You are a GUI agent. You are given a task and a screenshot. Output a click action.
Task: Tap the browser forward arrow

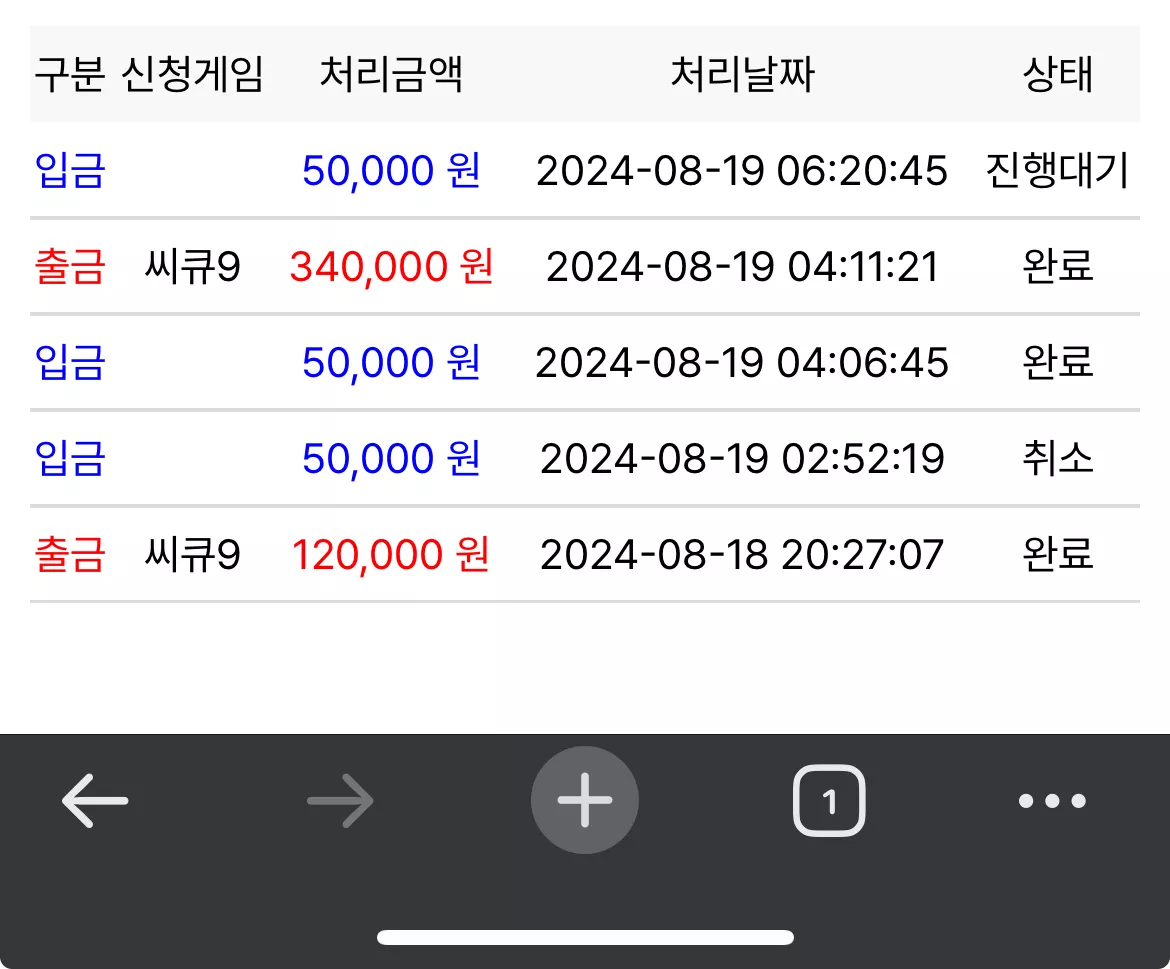pyautogui.click(x=340, y=800)
